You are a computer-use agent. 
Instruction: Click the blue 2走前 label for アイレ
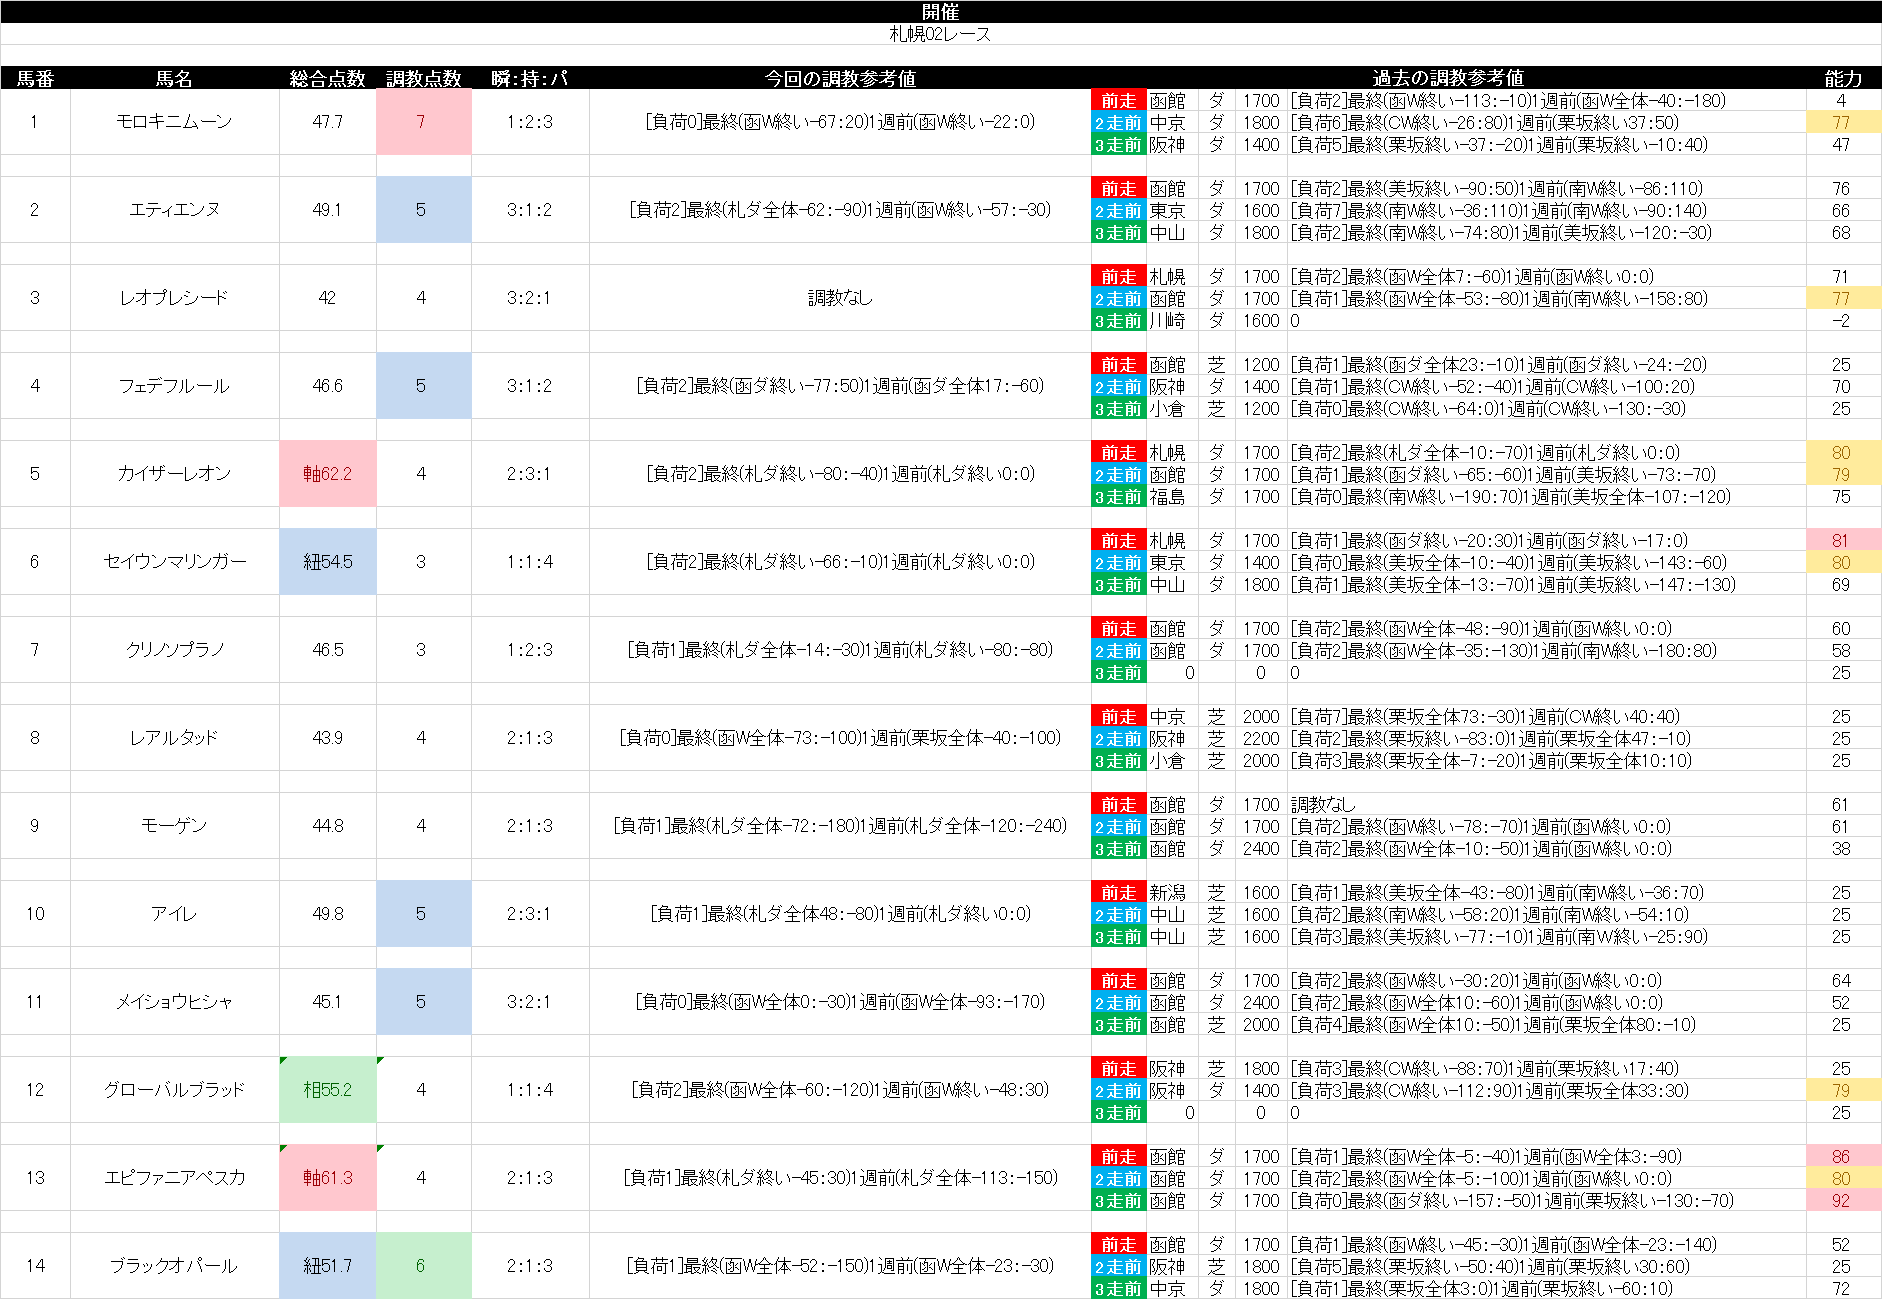coord(1118,915)
